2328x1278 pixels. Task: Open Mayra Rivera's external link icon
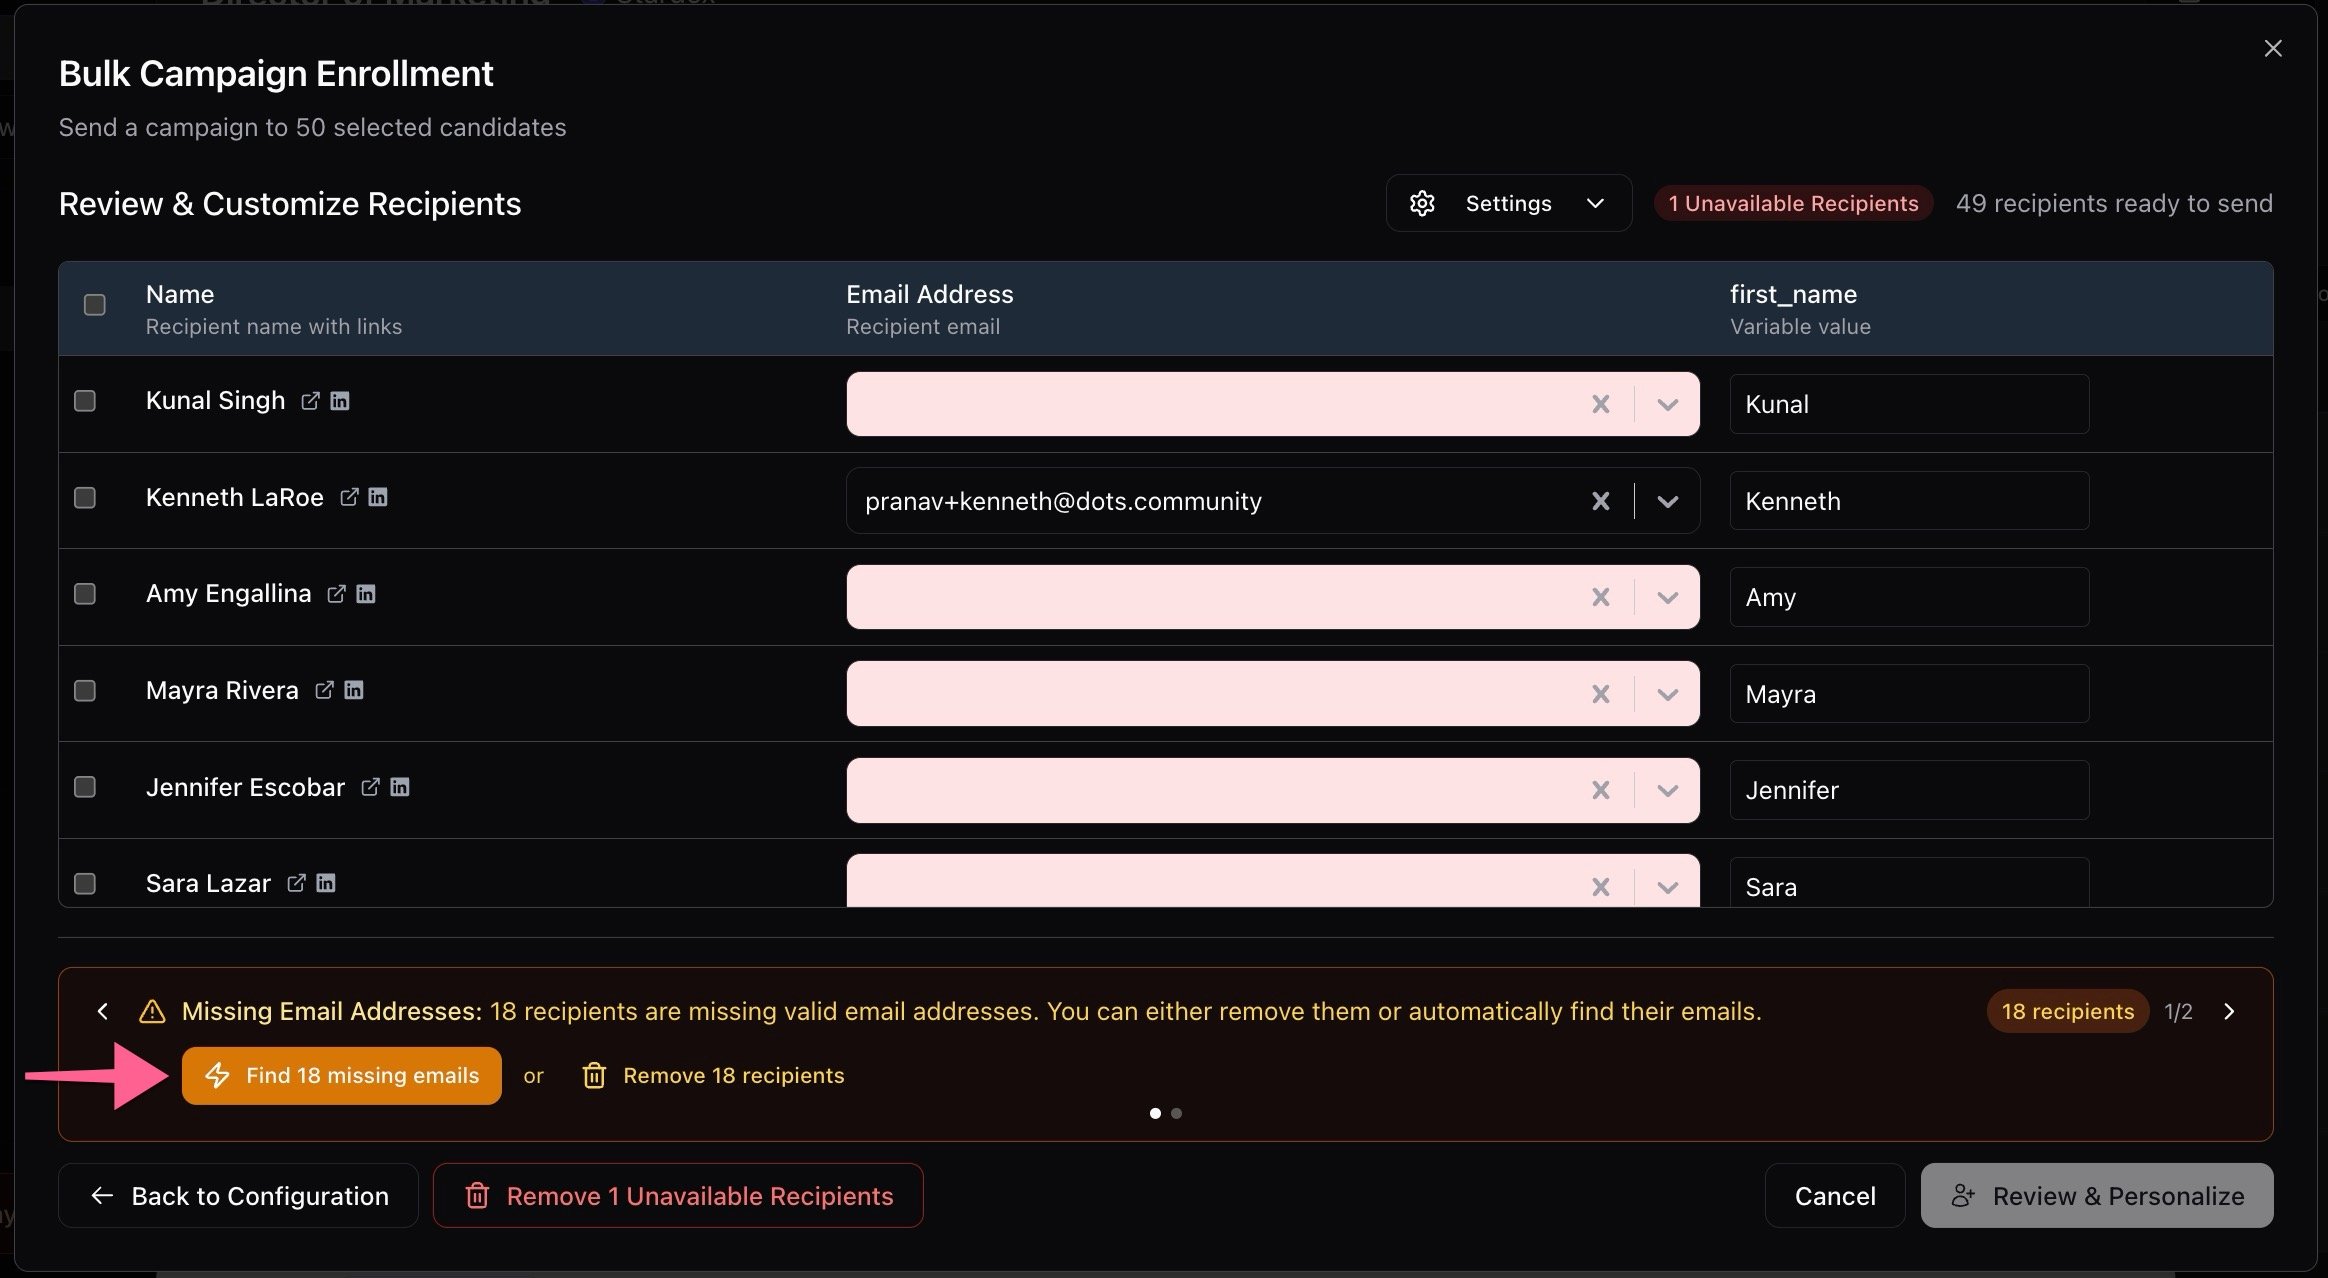(324, 690)
